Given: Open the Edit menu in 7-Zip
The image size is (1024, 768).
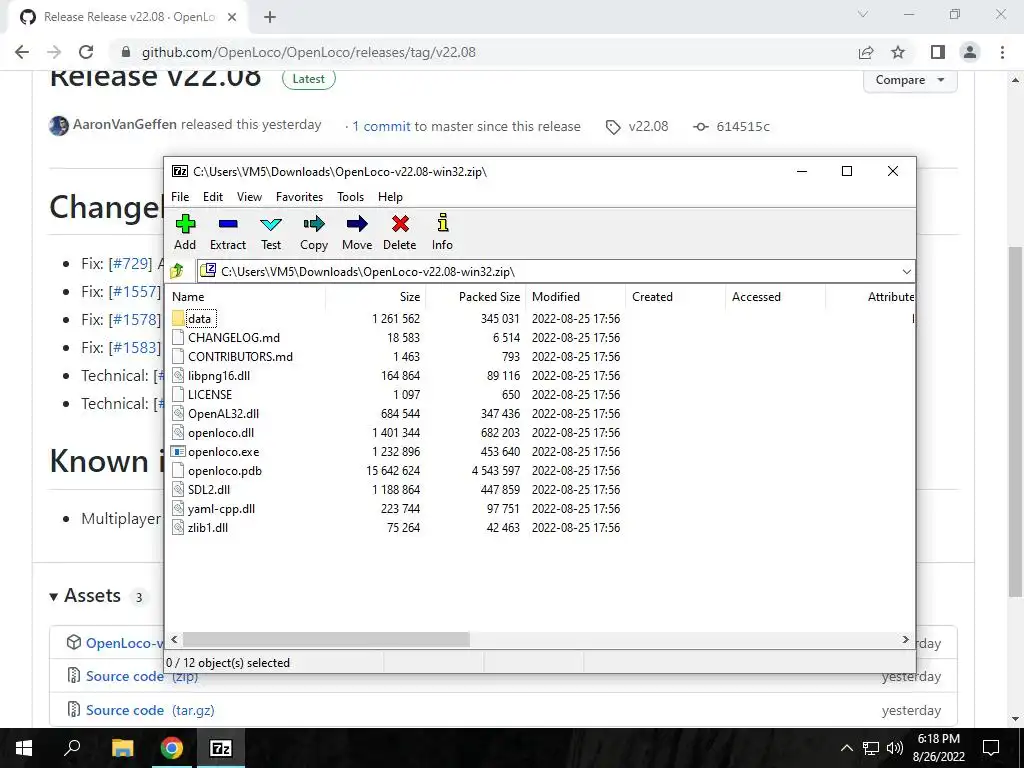Looking at the screenshot, I should pos(213,197).
